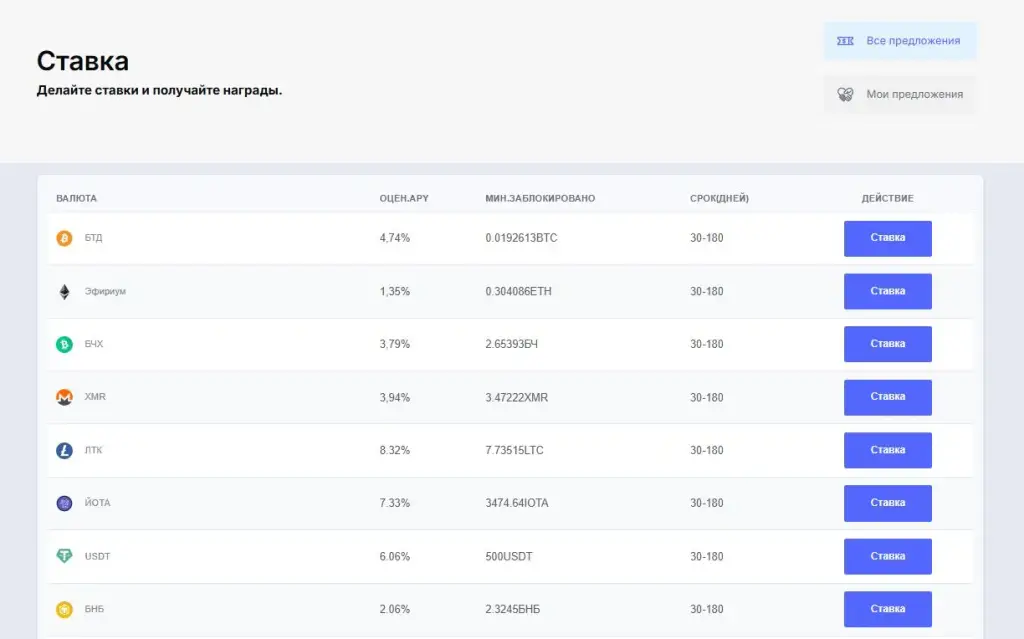Click Ставка button in USDT row
This screenshot has width=1024, height=639.
pos(888,557)
